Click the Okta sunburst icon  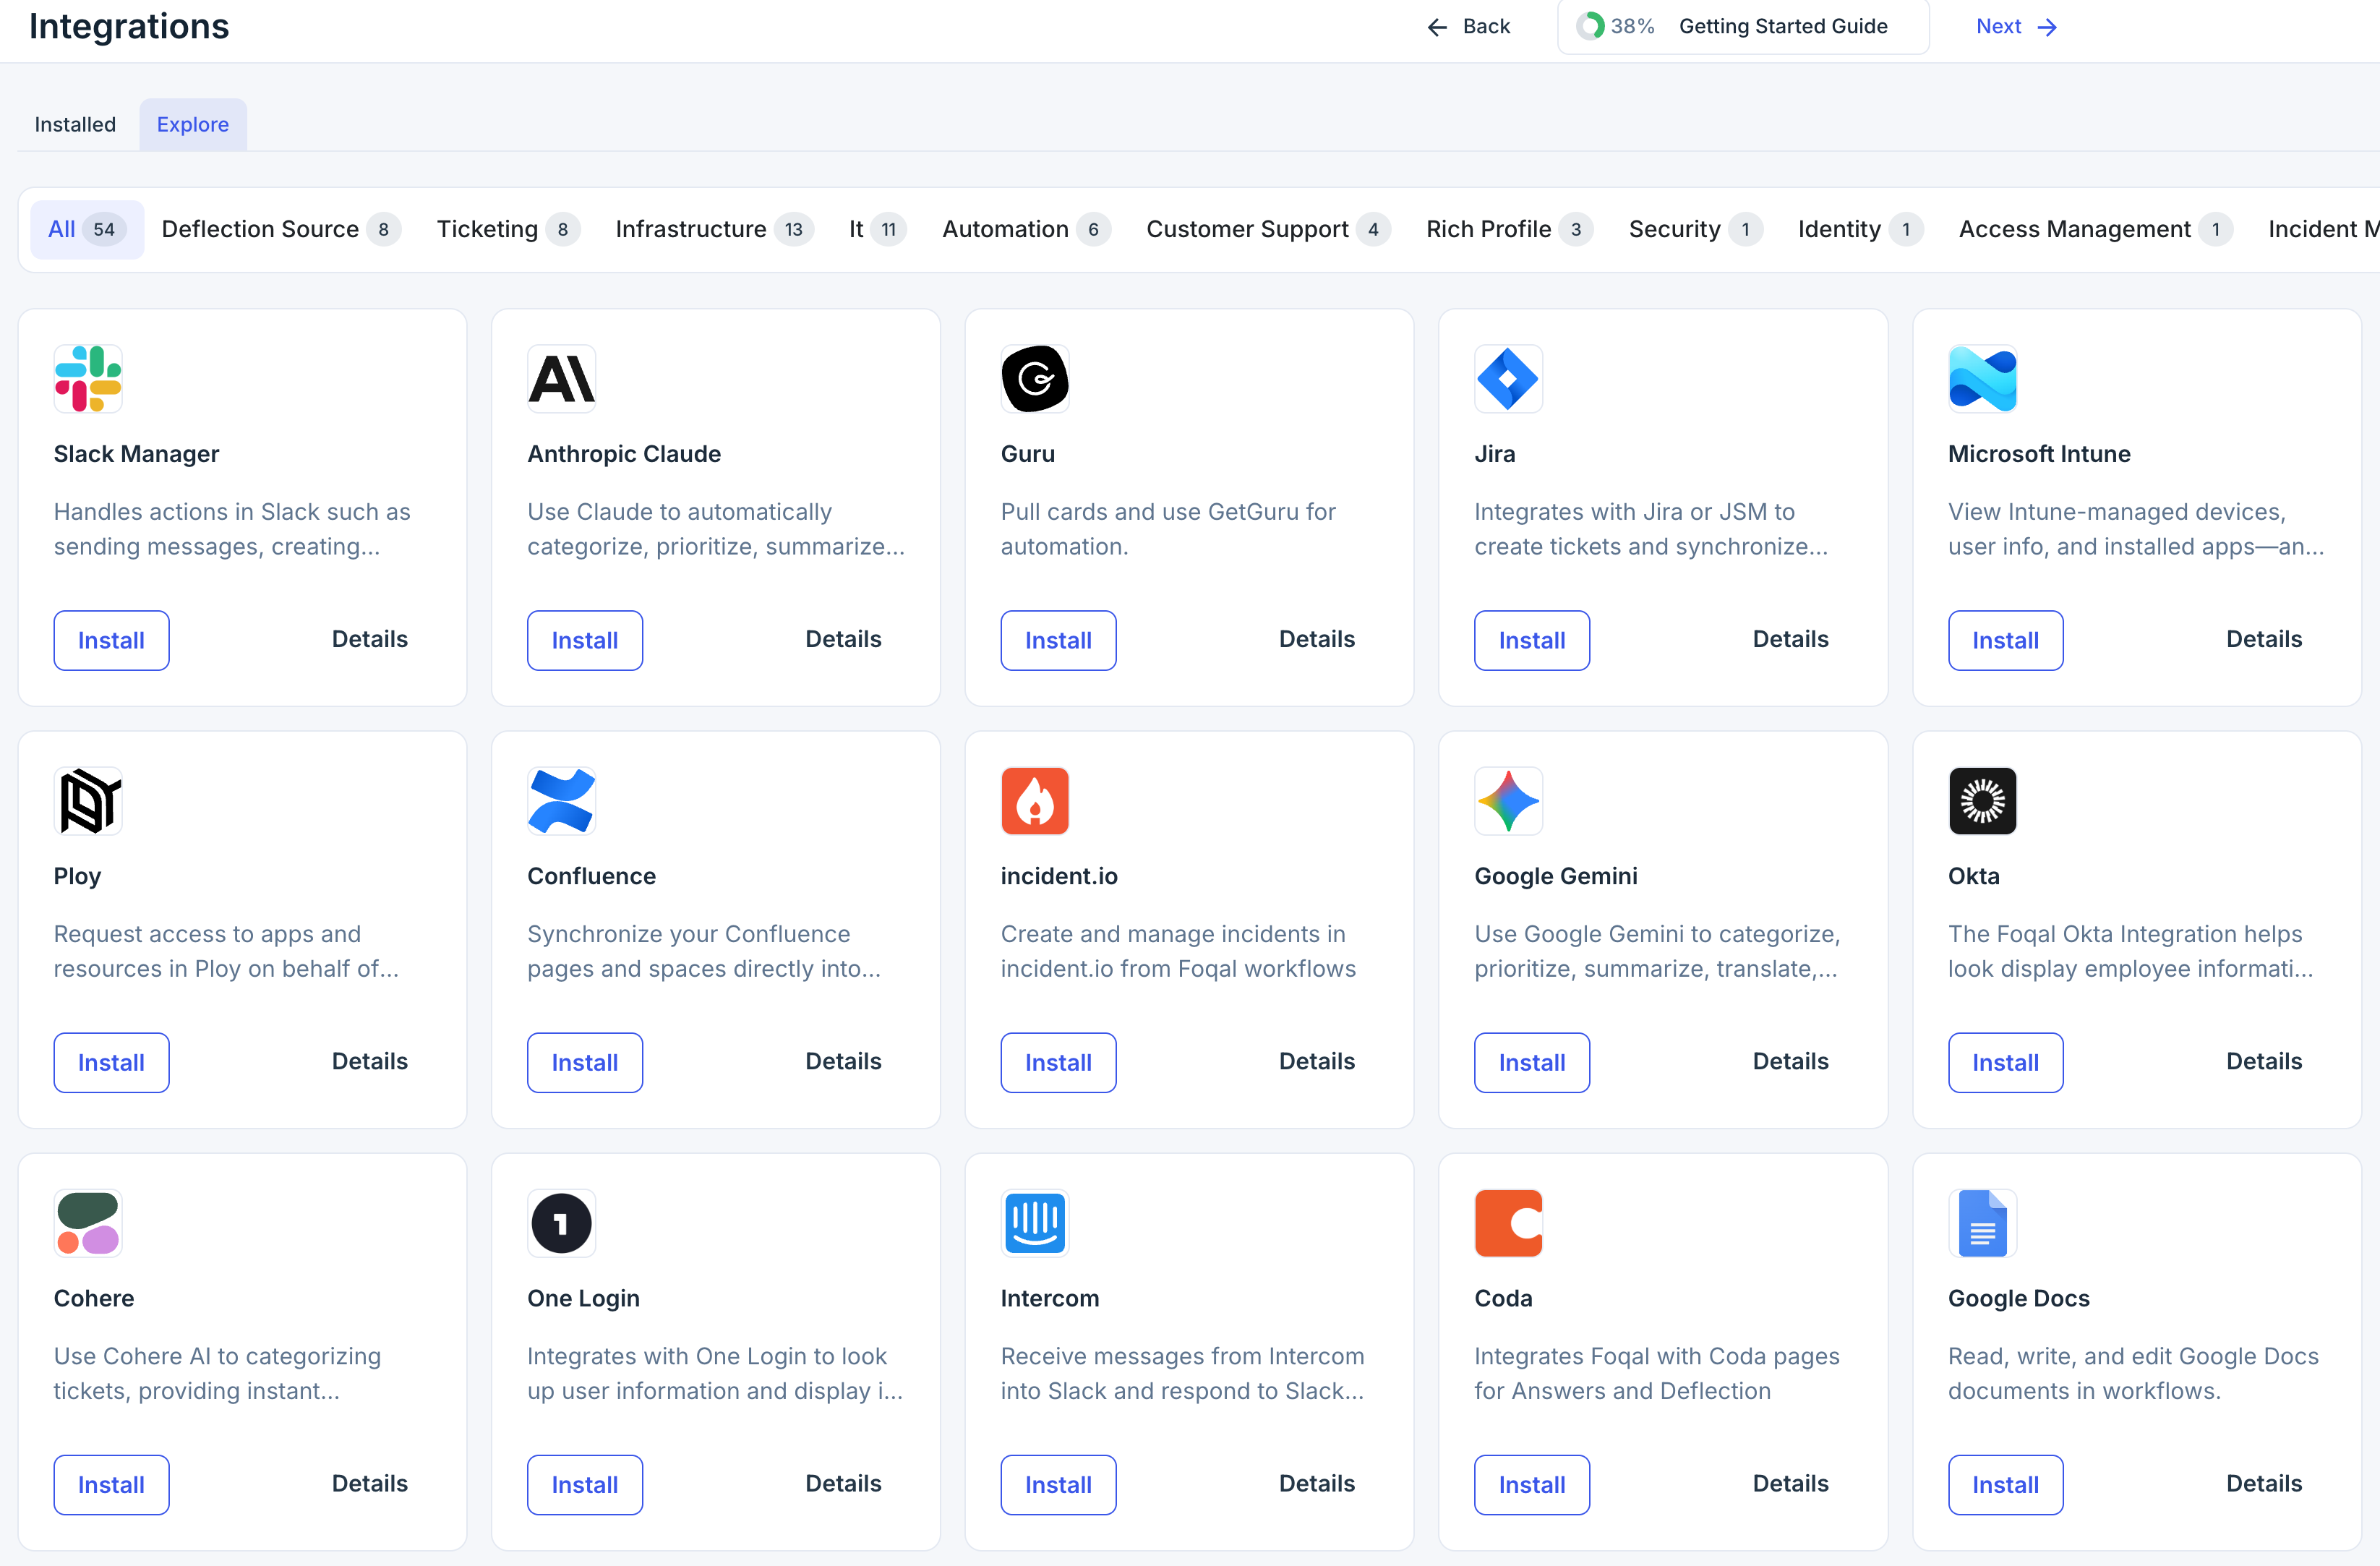pos(1982,801)
